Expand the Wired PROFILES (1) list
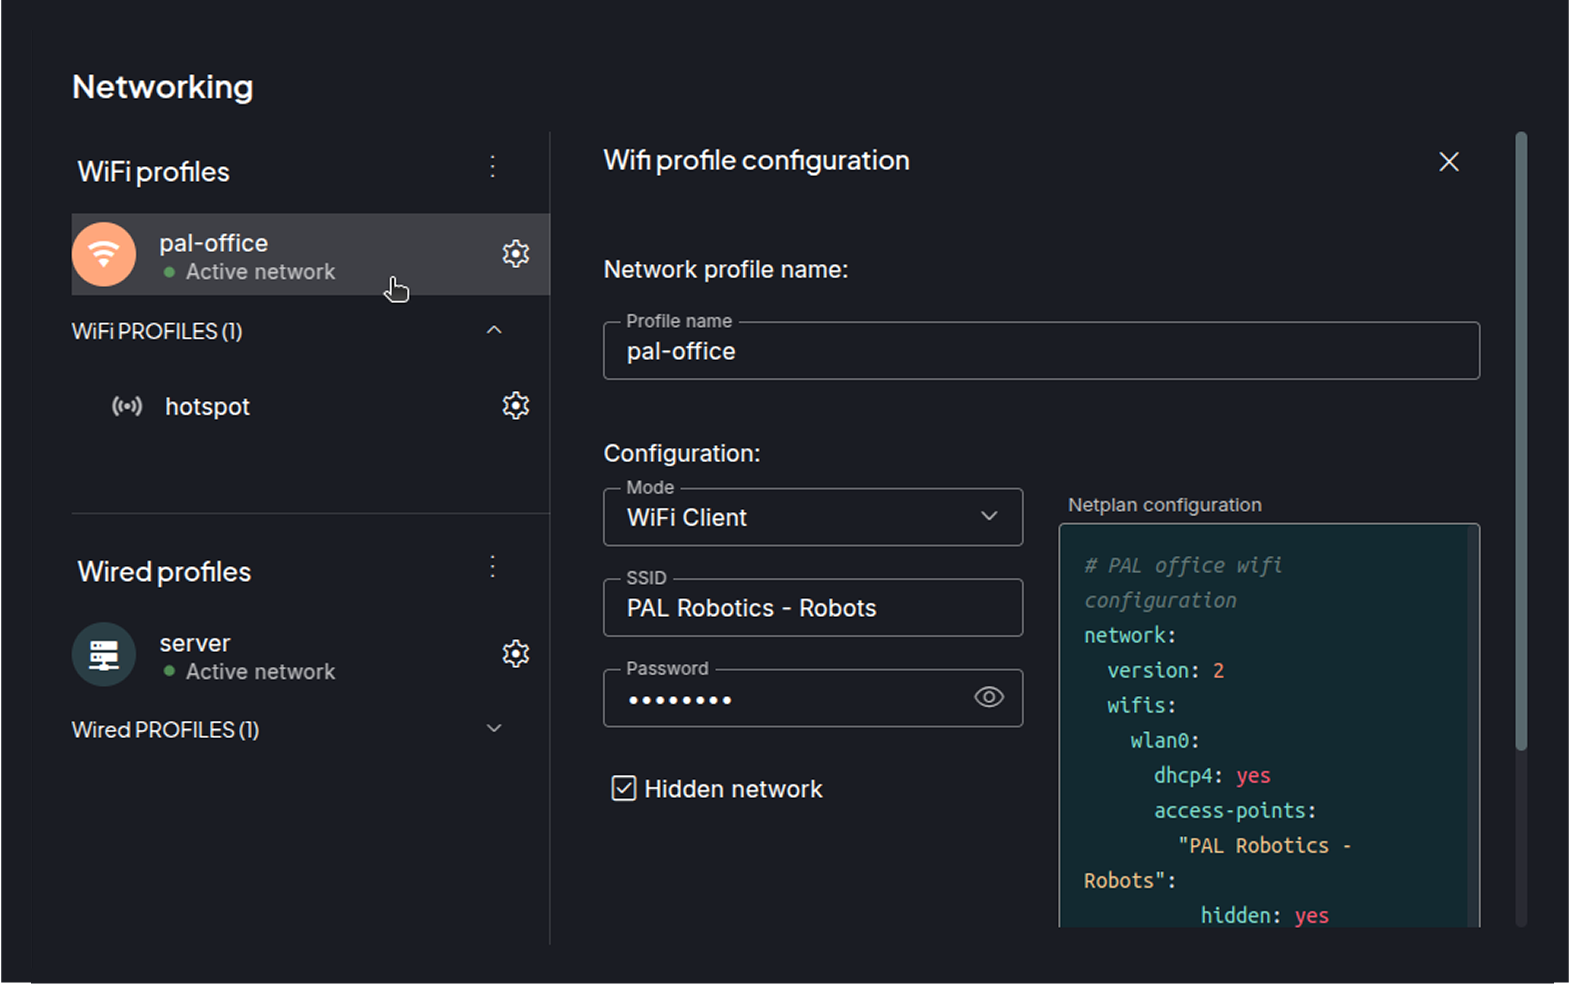The image size is (1569, 984). pos(493,729)
